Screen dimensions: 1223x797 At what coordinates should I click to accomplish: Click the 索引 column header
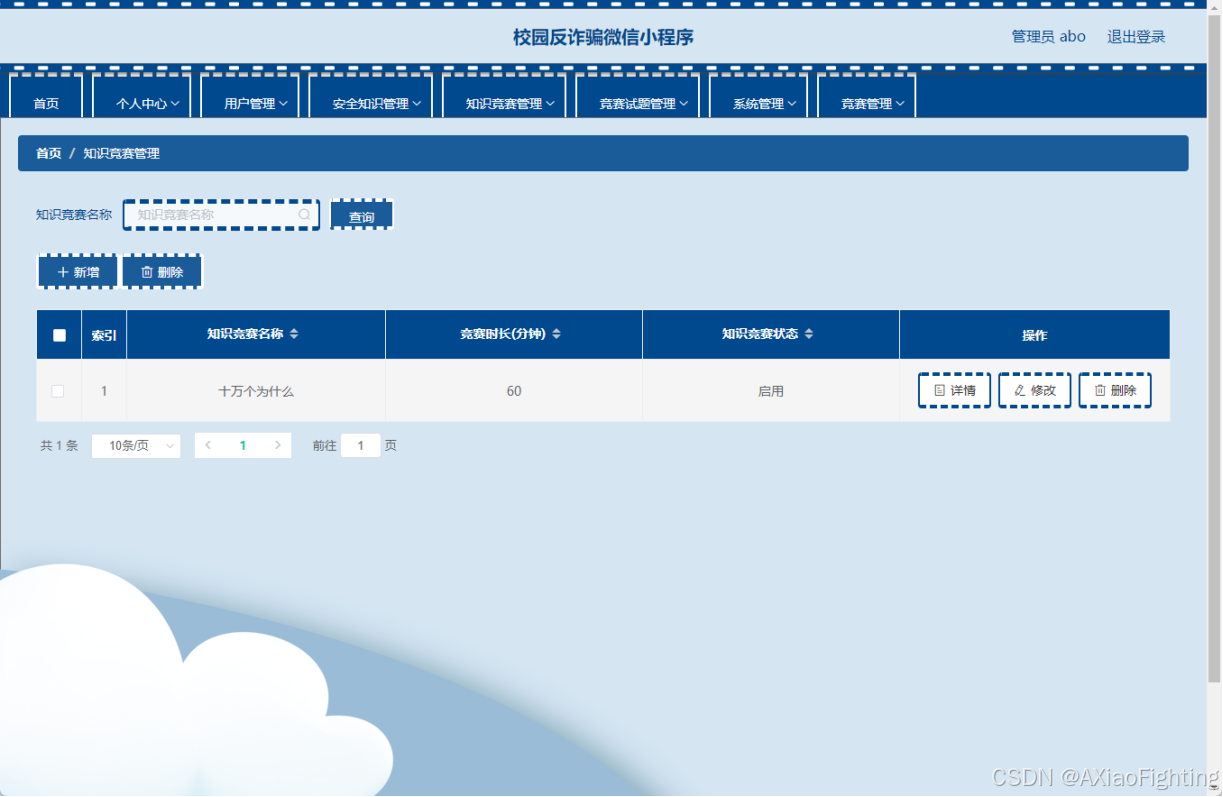(x=104, y=335)
